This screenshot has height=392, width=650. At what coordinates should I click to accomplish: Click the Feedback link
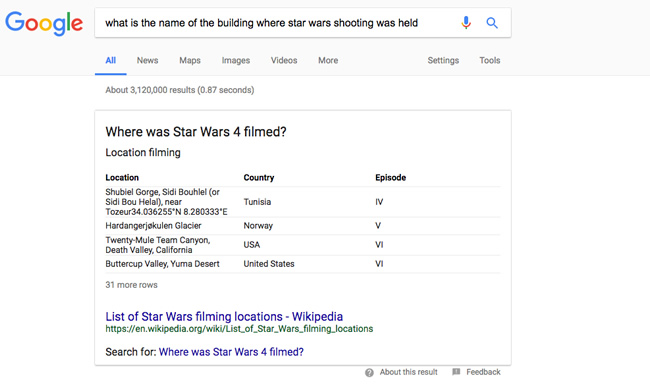tap(483, 372)
